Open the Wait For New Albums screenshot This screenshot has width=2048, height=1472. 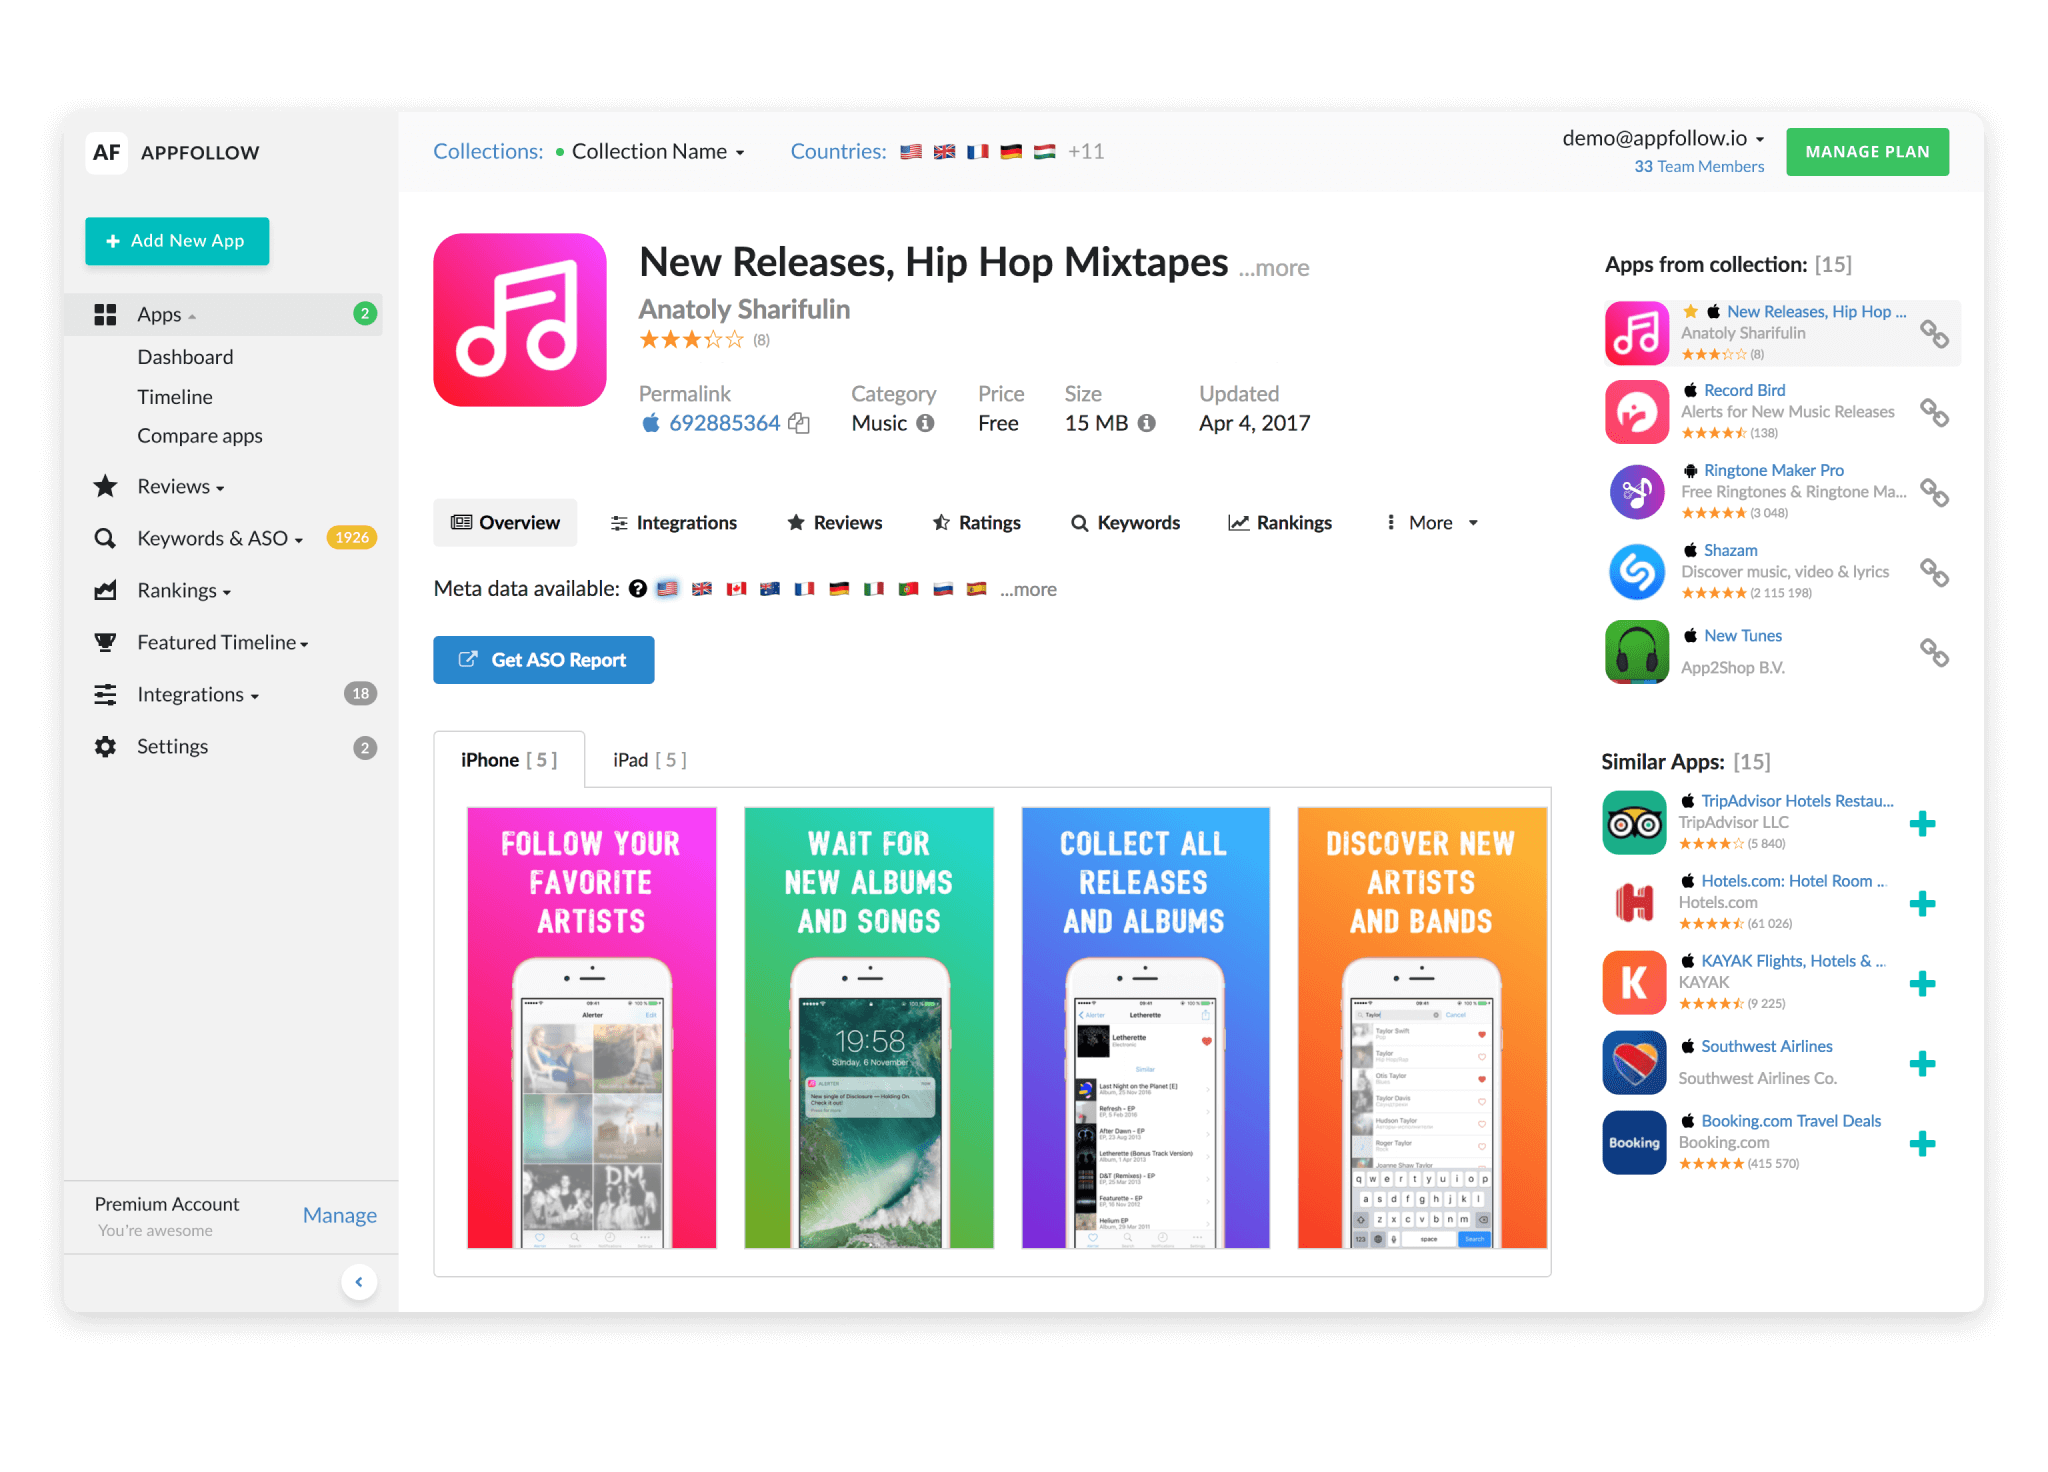coord(869,1028)
